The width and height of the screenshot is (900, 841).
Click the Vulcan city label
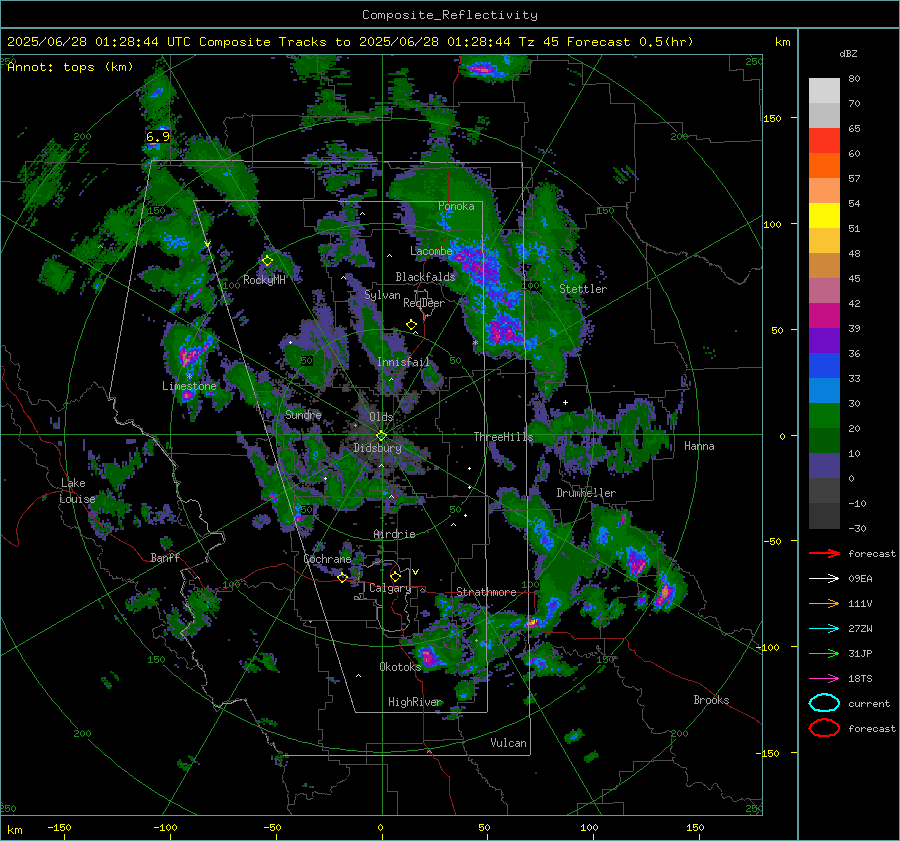(x=509, y=743)
